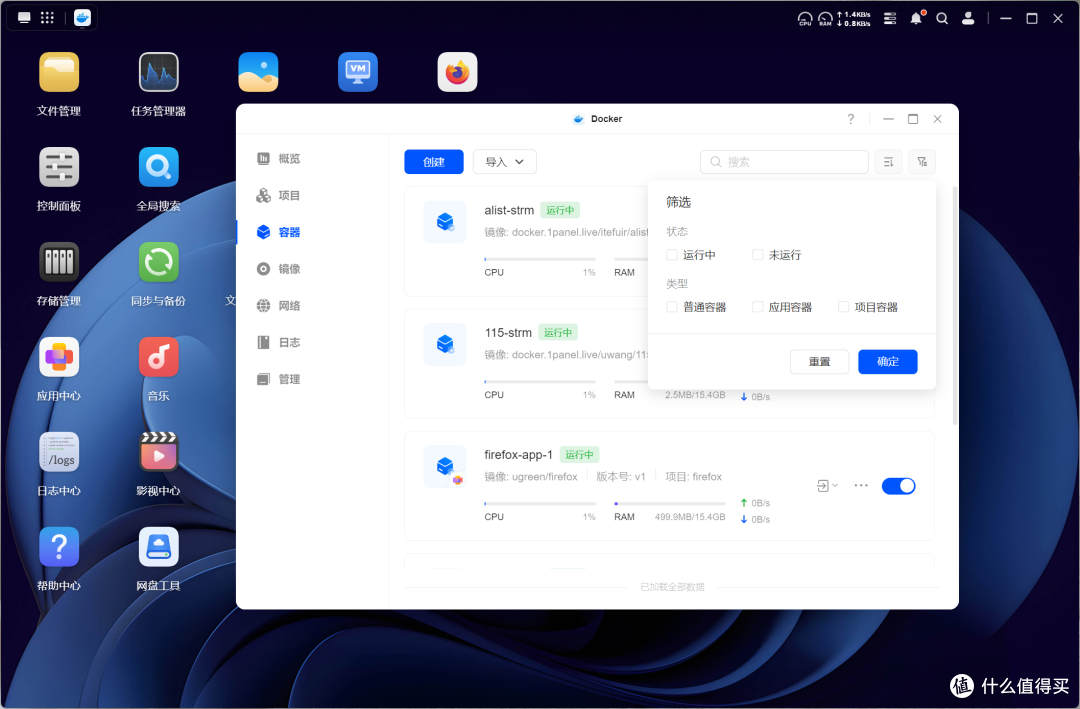Go to the 管理 section
1080x709 pixels.
click(279, 379)
